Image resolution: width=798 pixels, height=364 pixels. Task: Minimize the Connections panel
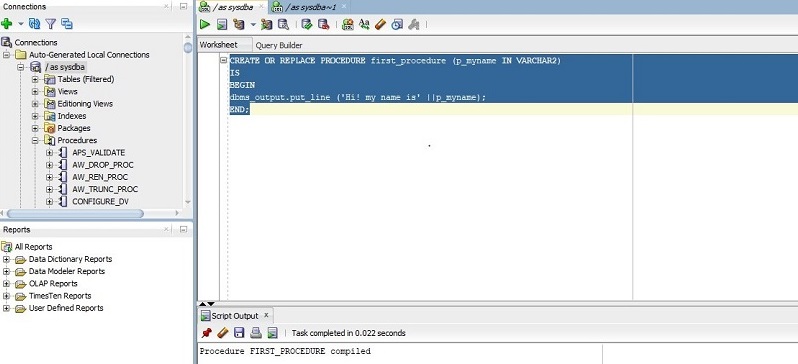click(x=183, y=7)
